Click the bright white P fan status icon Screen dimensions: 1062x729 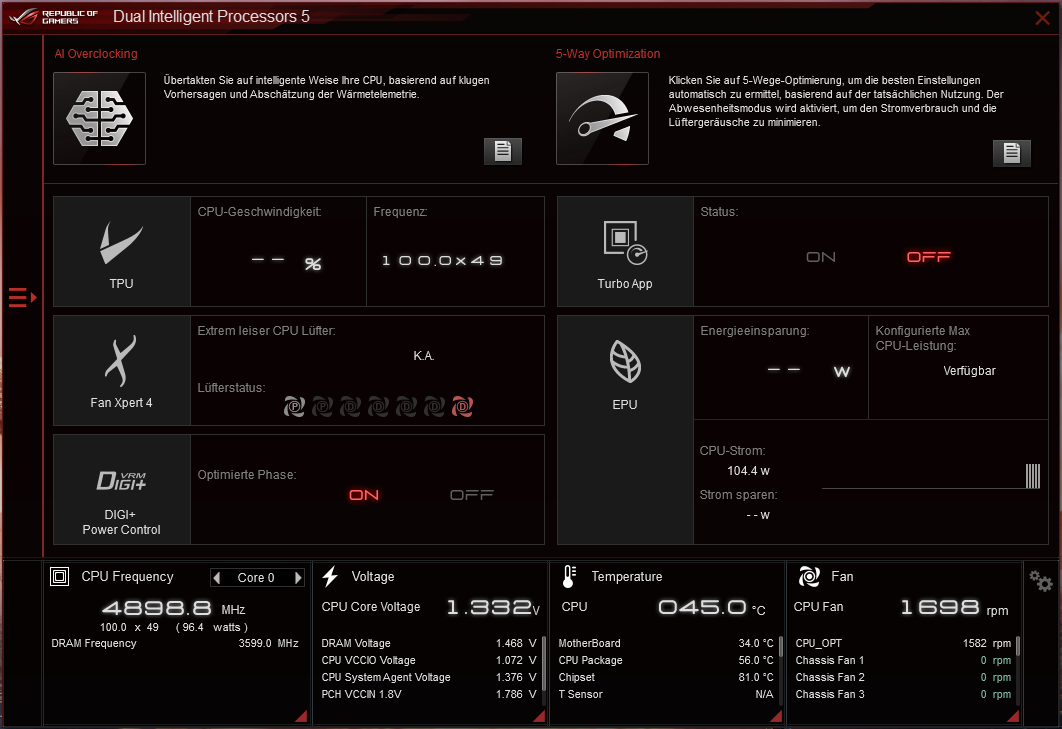click(294, 407)
